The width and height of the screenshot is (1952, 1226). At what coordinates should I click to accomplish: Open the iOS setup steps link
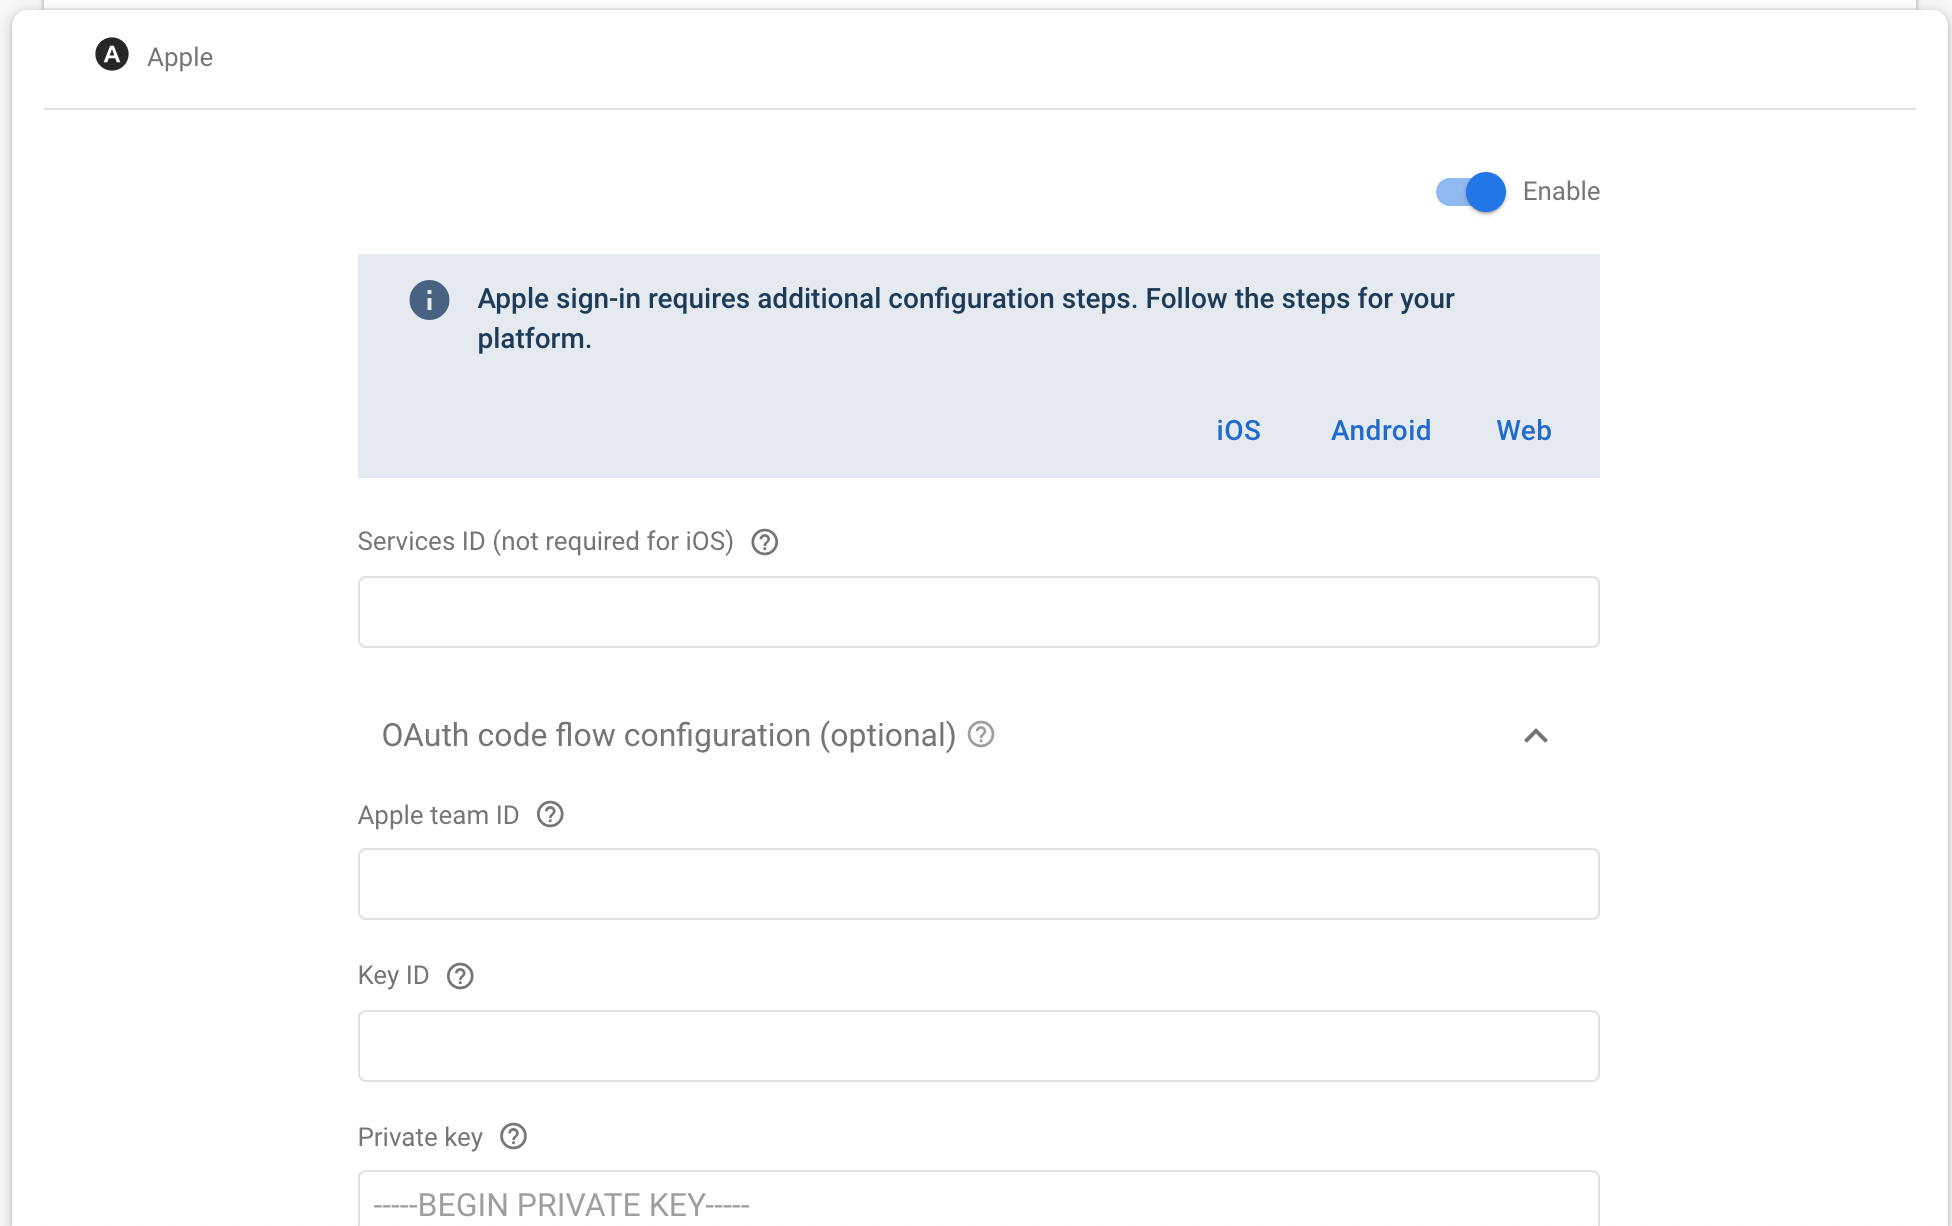click(x=1238, y=431)
